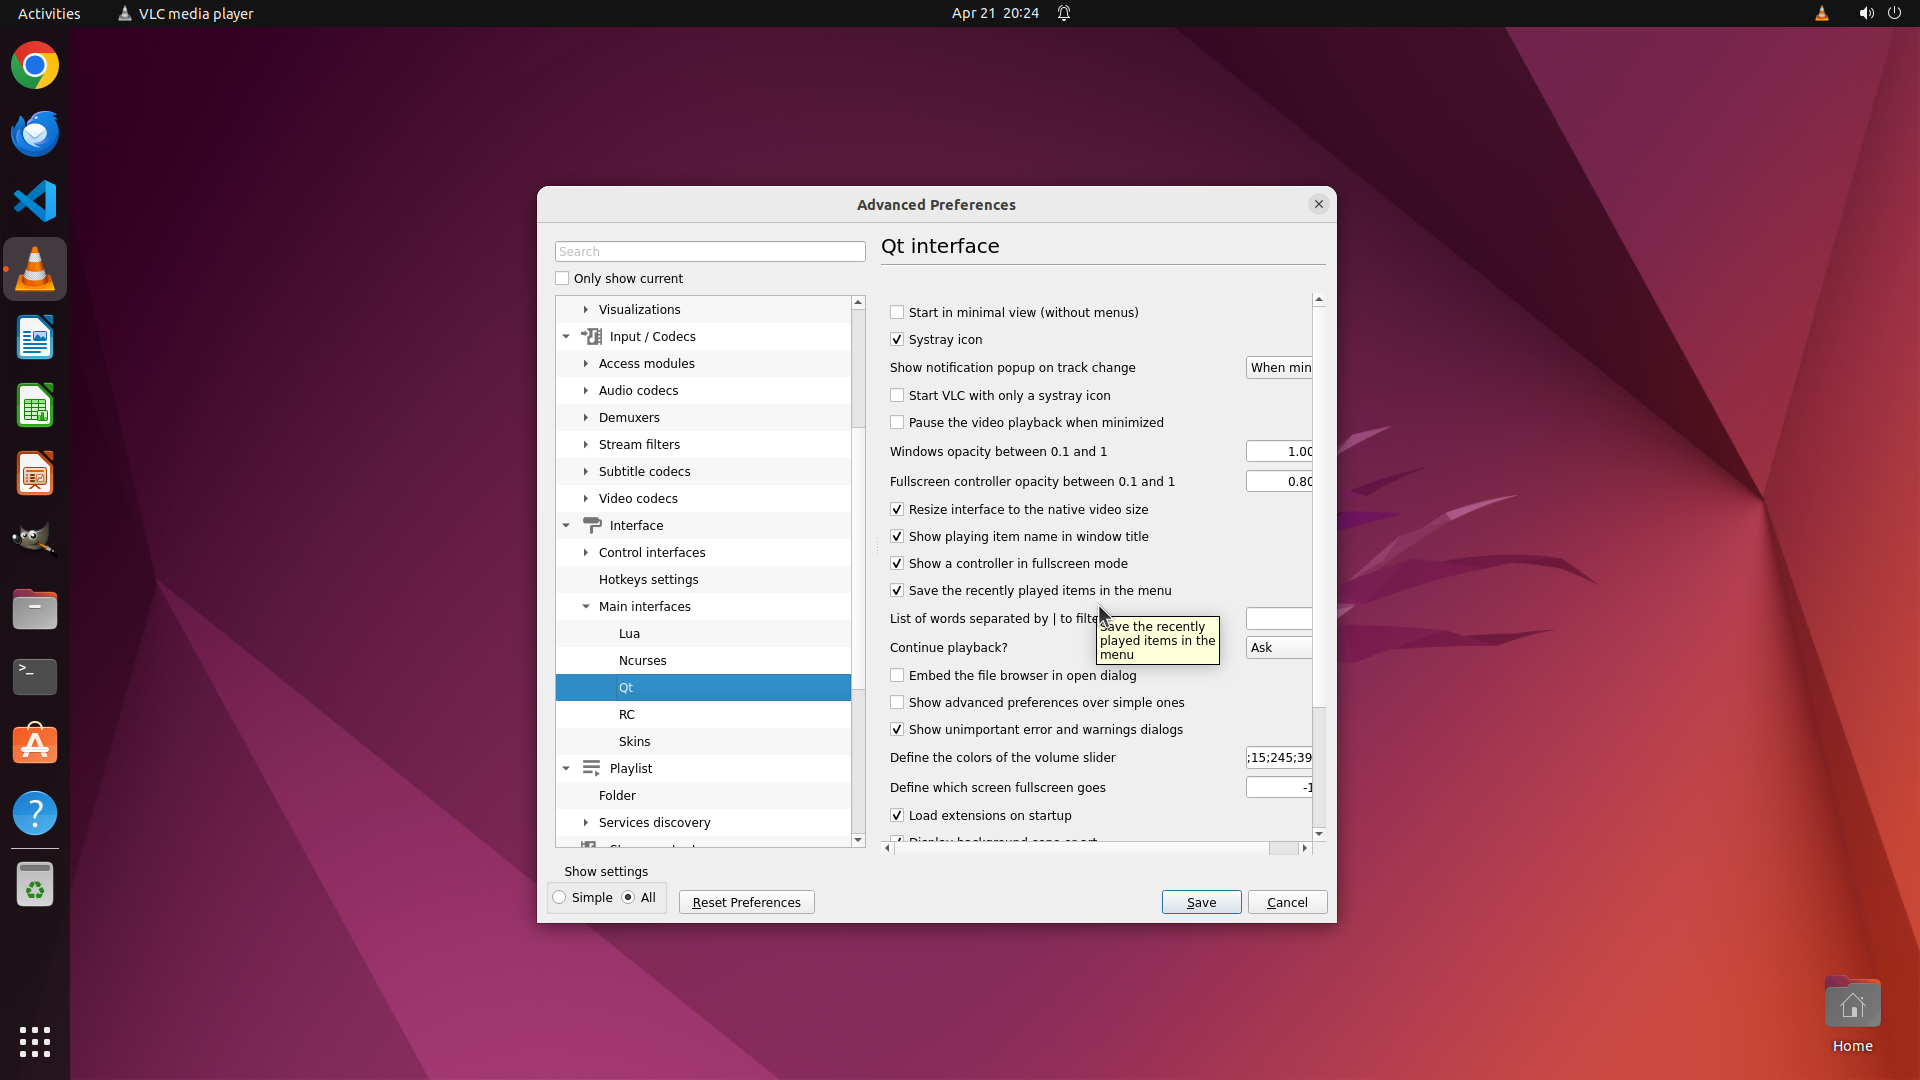
Task: Click the Playlist category icon
Action: tap(592, 769)
